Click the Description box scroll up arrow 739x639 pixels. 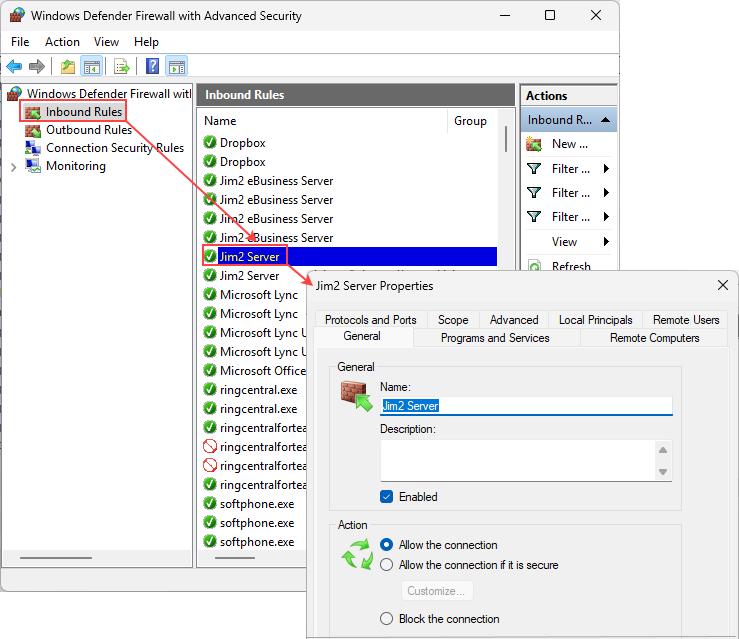point(663,450)
